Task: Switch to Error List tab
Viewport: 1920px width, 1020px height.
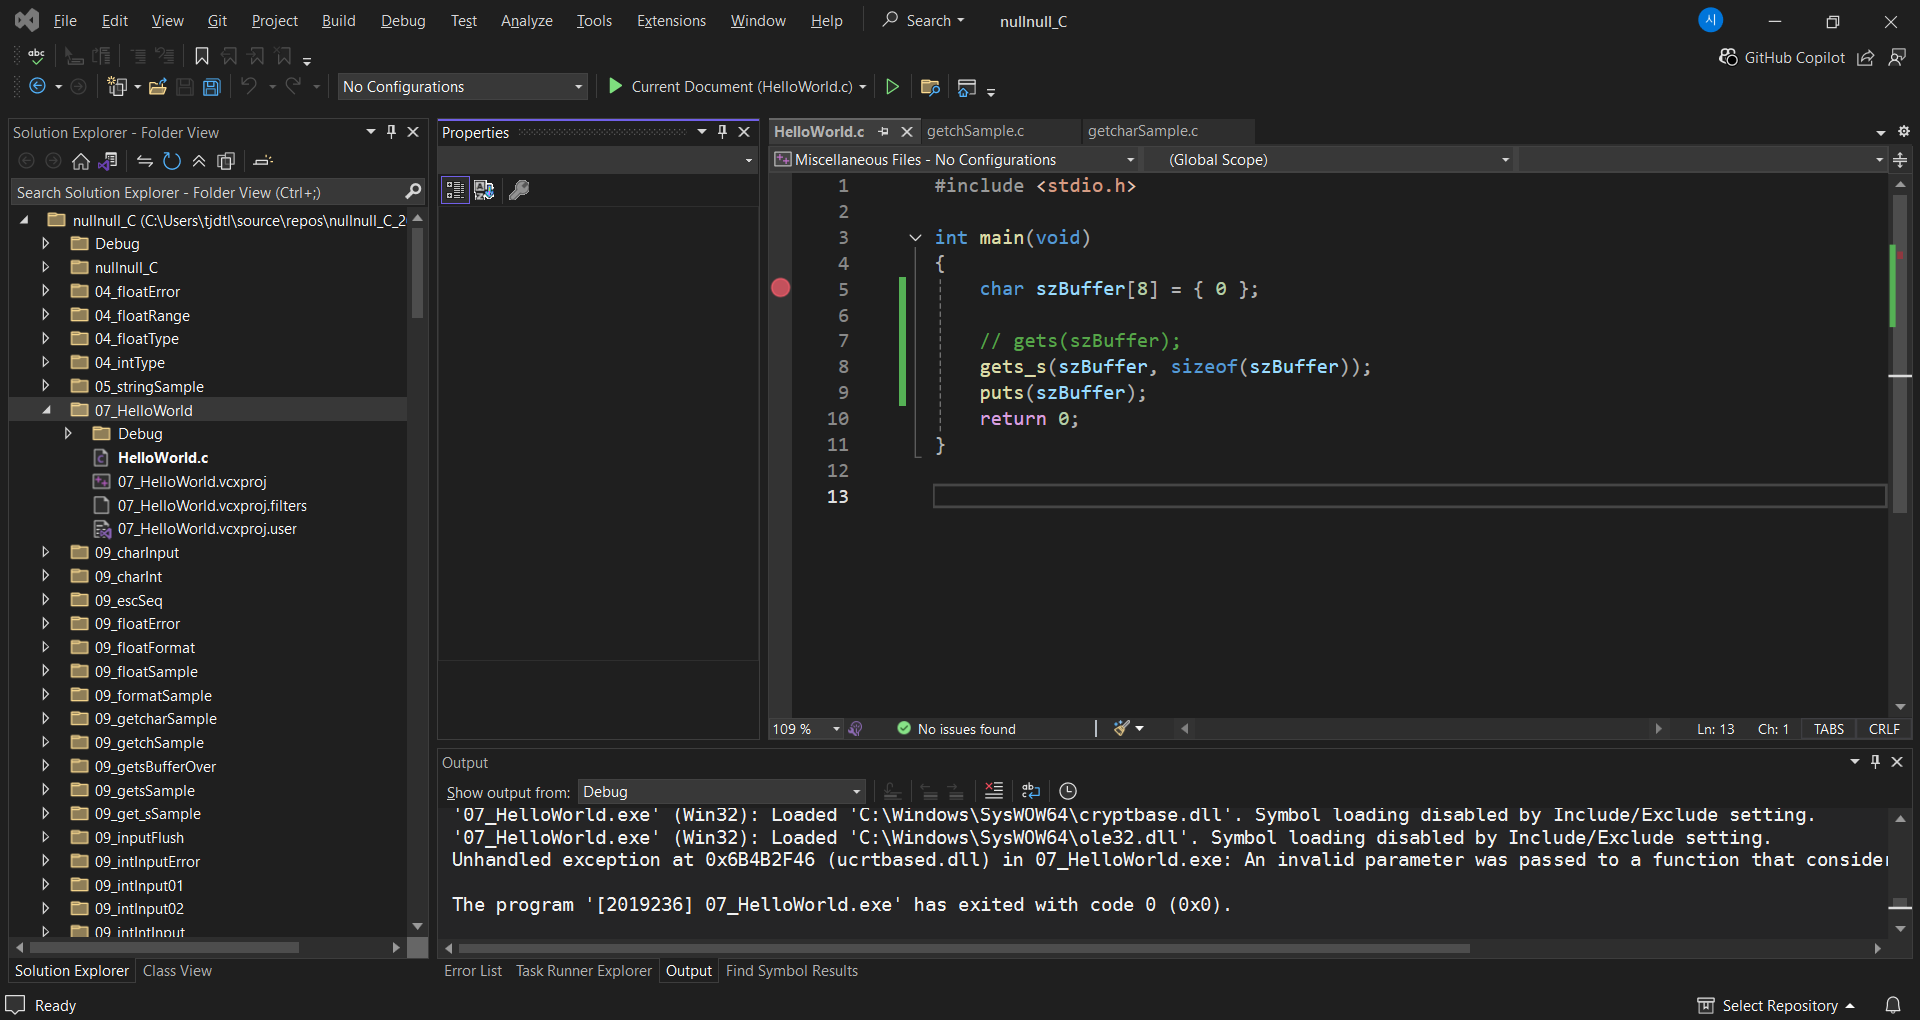Action: click(x=473, y=971)
